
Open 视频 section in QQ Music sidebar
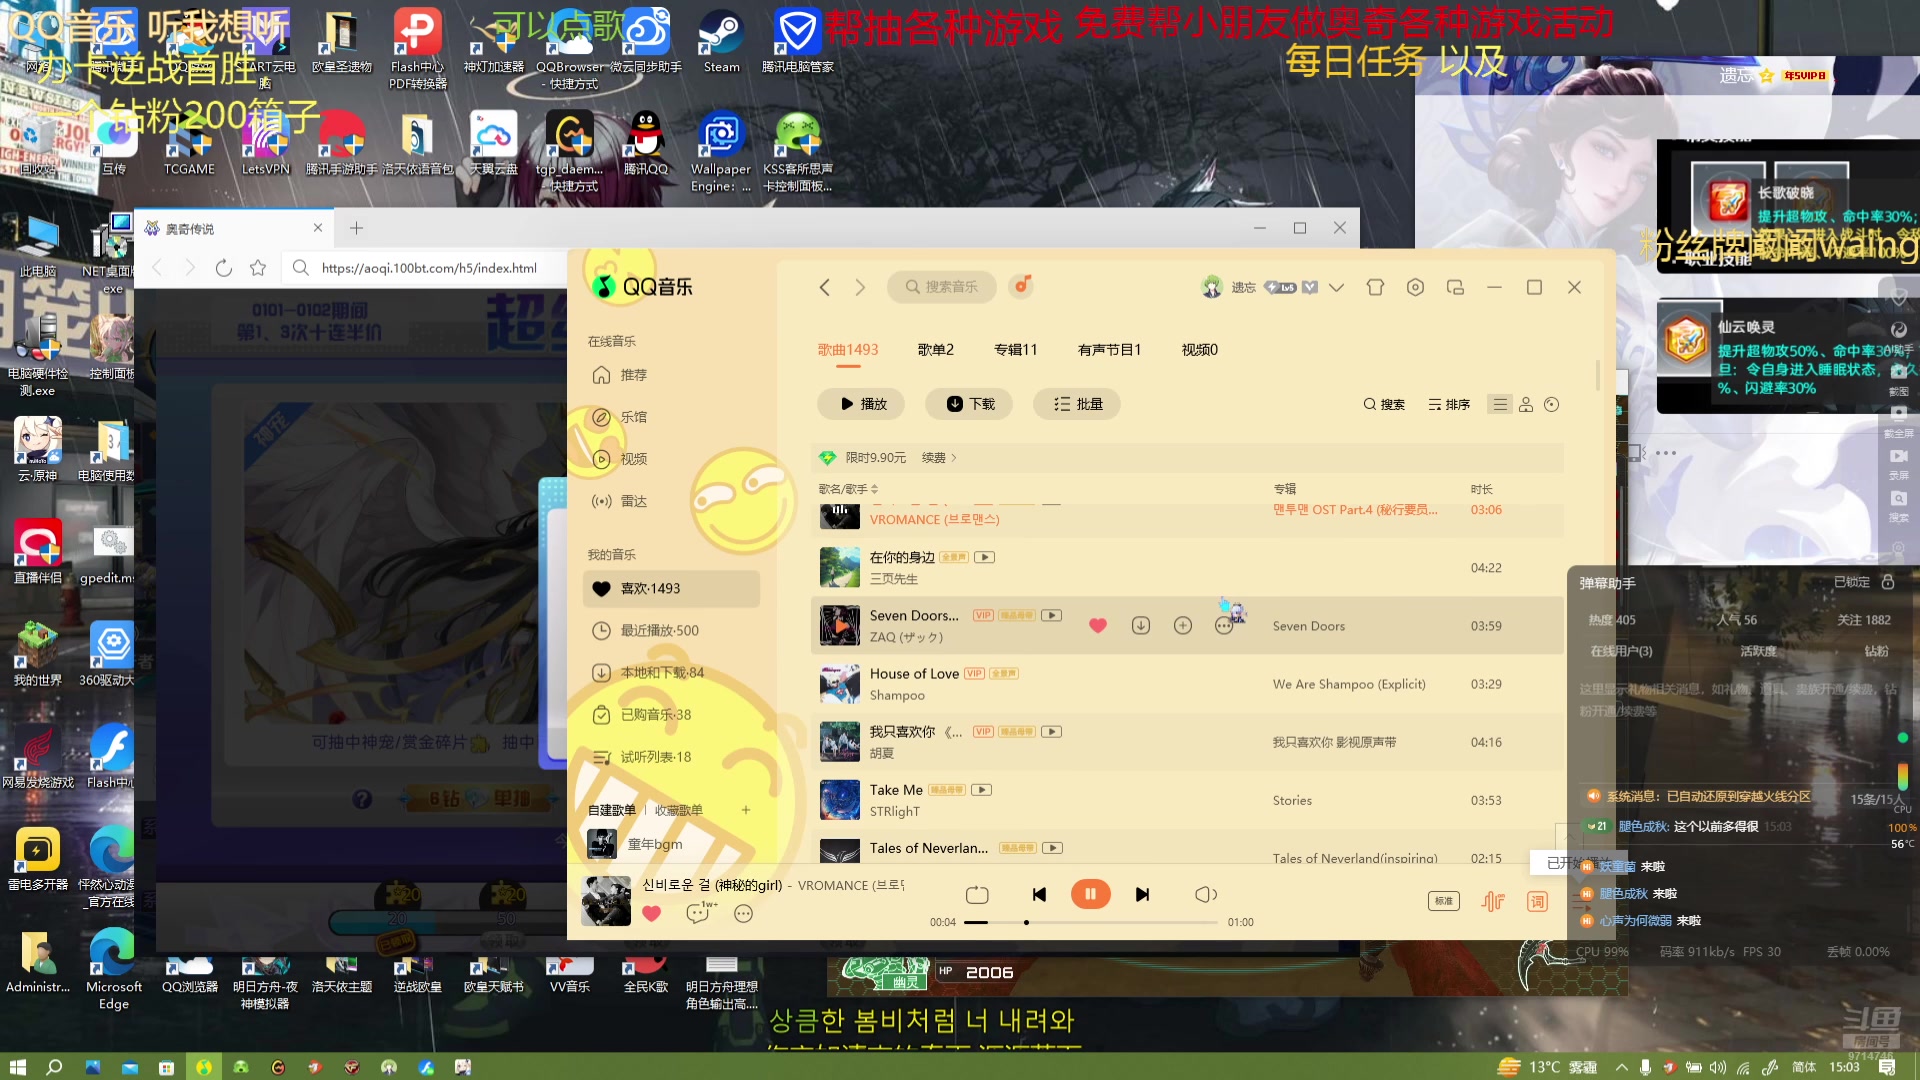pos(619,459)
